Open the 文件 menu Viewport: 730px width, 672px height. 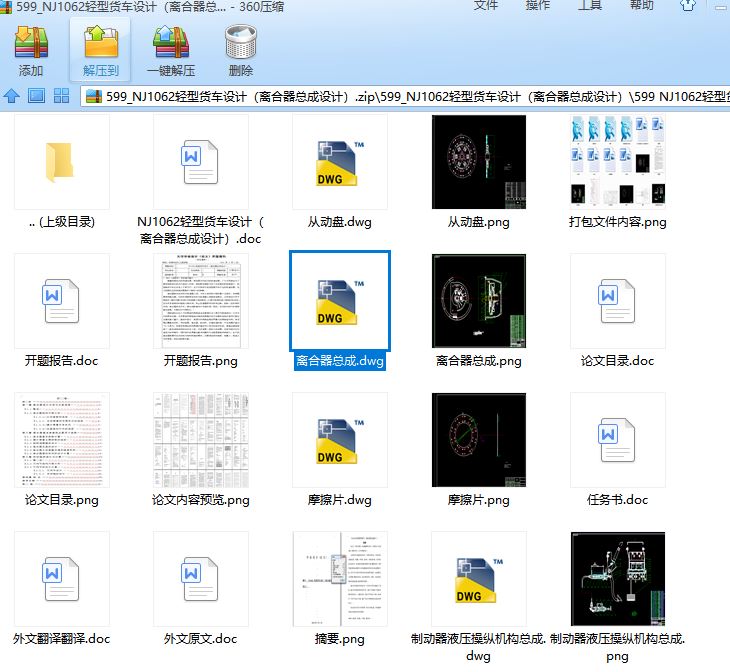485,5
